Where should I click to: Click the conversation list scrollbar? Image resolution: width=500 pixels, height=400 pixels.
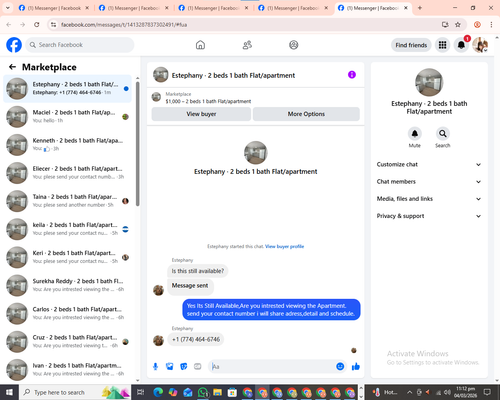tap(137, 143)
